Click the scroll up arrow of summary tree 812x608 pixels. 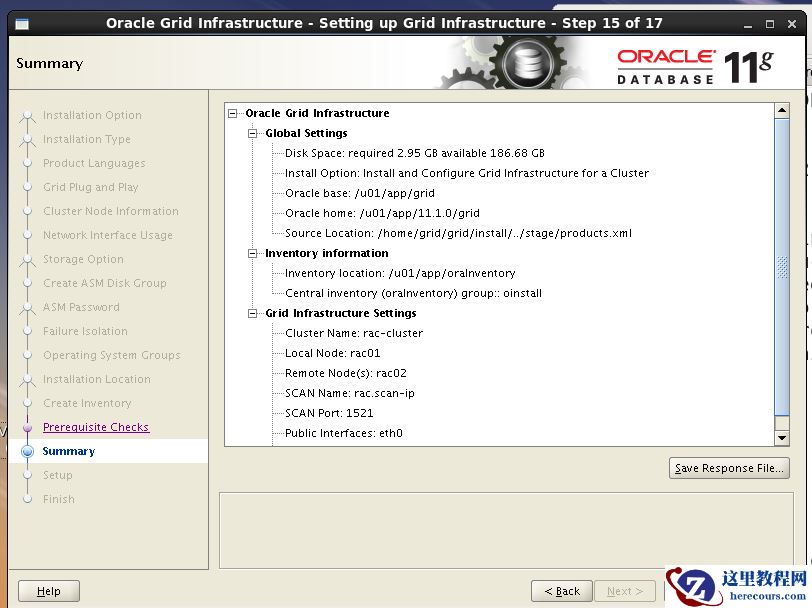point(782,110)
